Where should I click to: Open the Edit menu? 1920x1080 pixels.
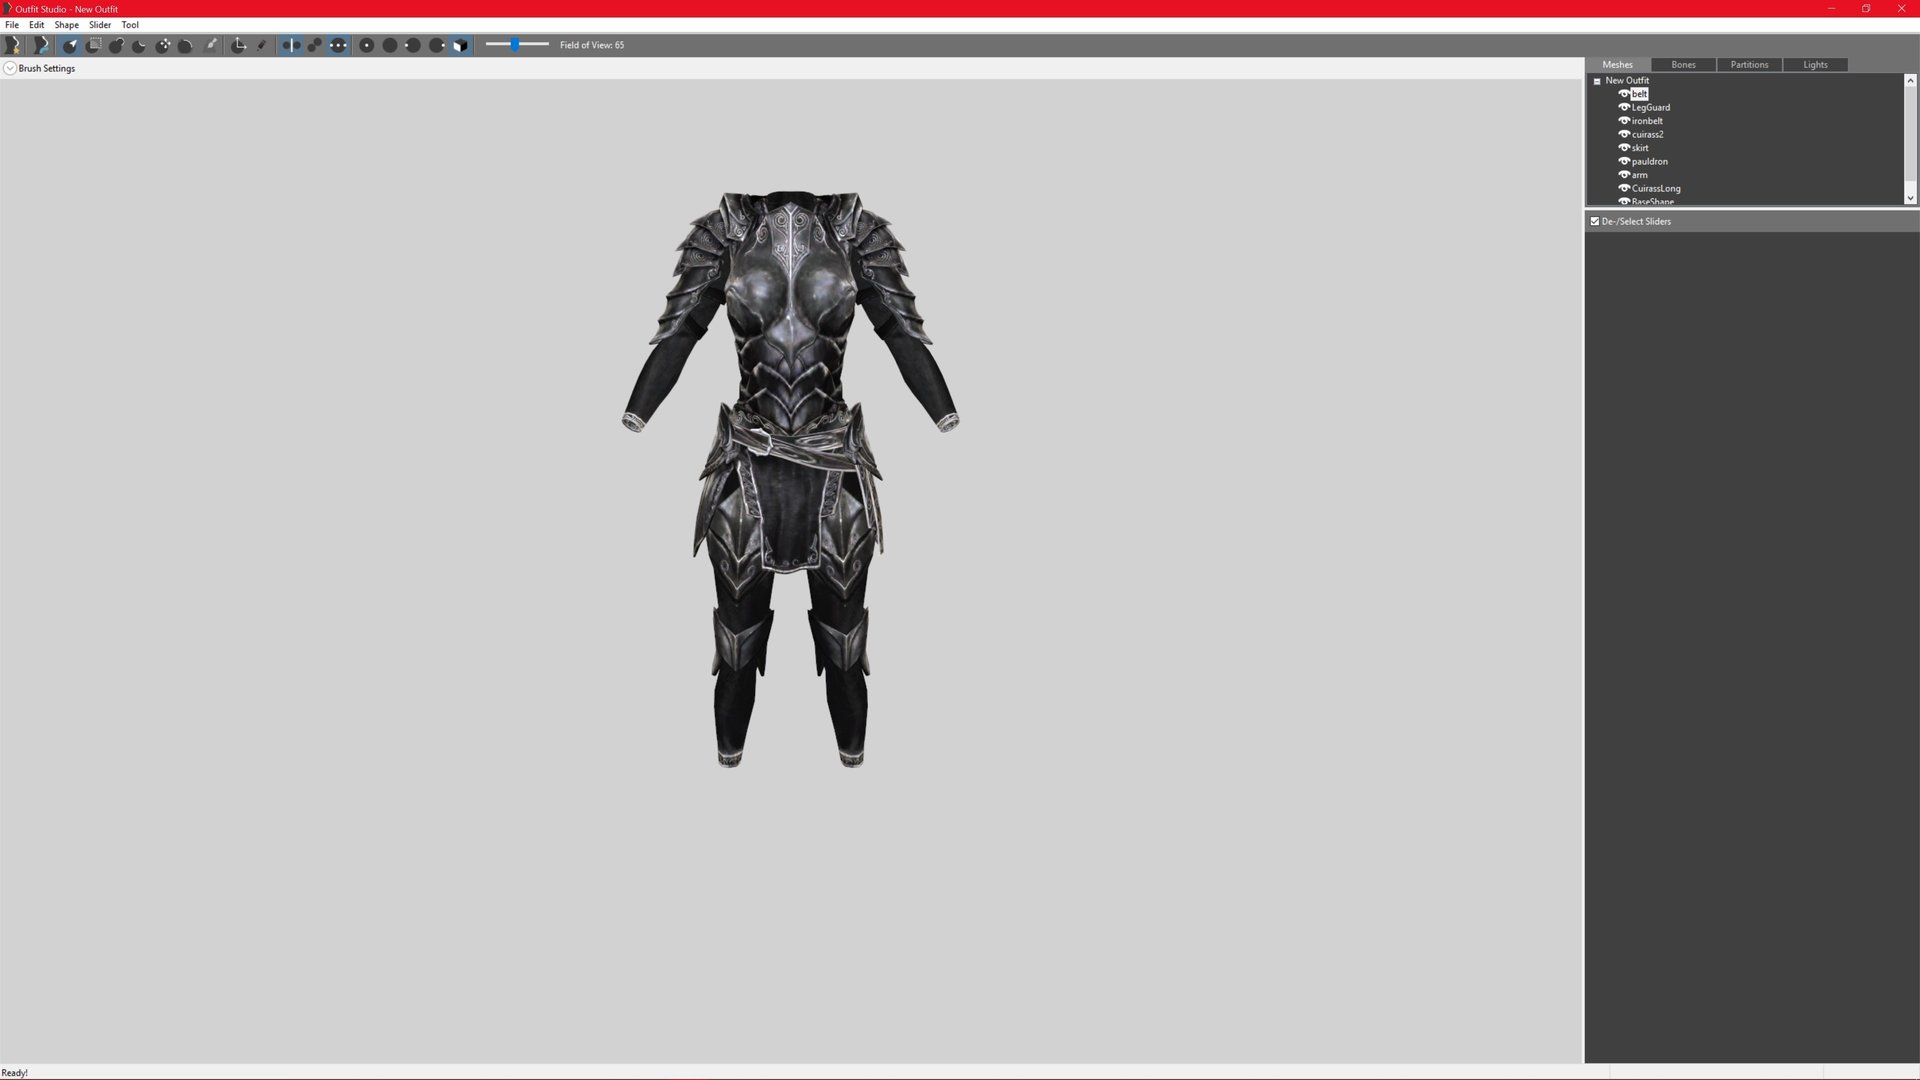click(37, 25)
